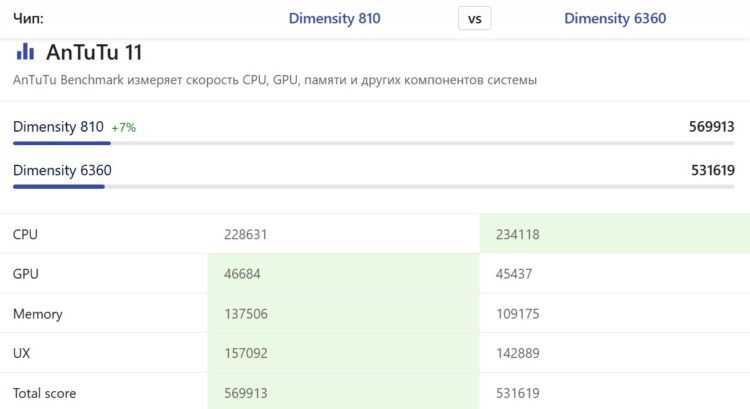Click UX value 142889
The width and height of the screenshot is (750, 409).
518,353
